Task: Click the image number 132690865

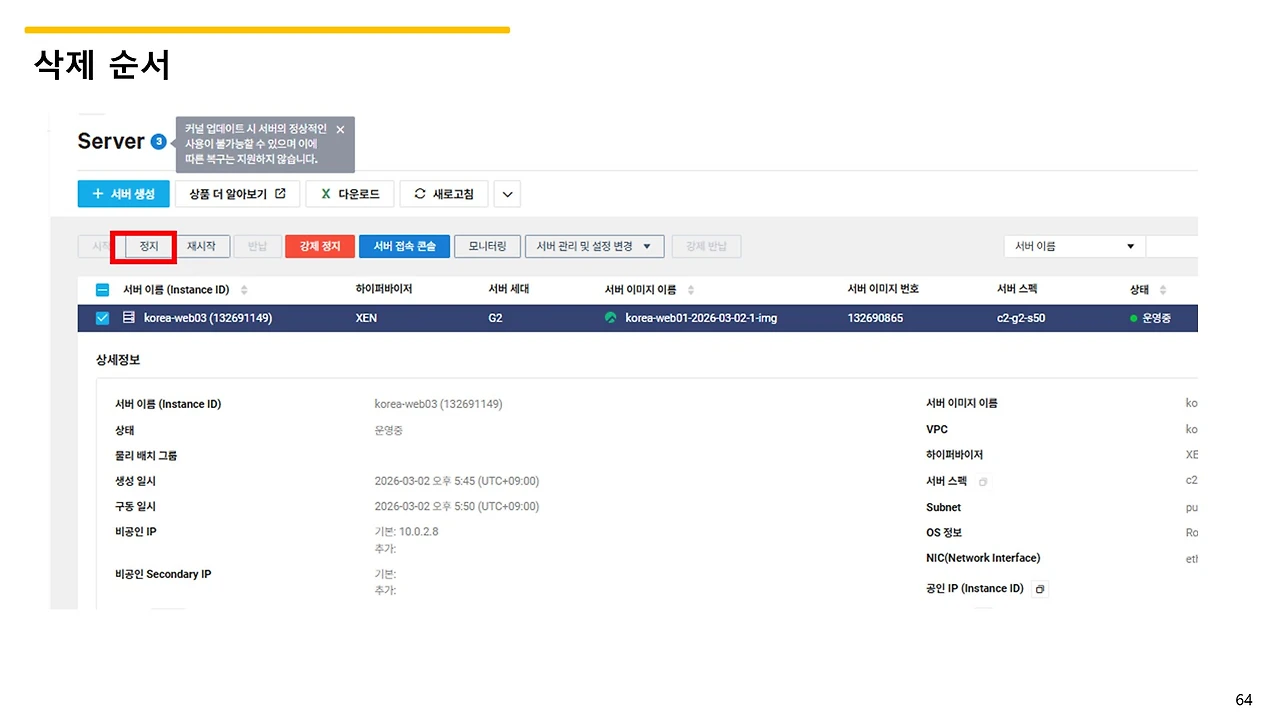Action: tap(875, 318)
